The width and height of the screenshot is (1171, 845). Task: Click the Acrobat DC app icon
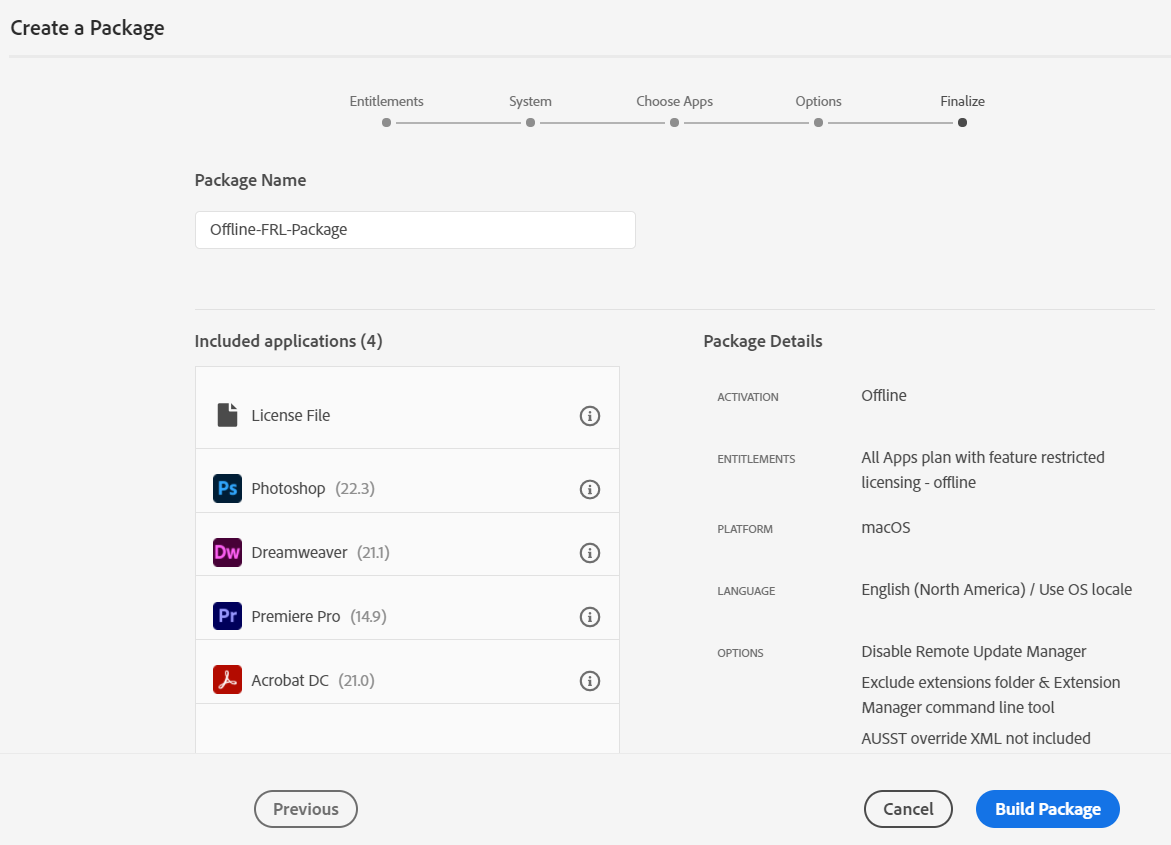pos(227,680)
